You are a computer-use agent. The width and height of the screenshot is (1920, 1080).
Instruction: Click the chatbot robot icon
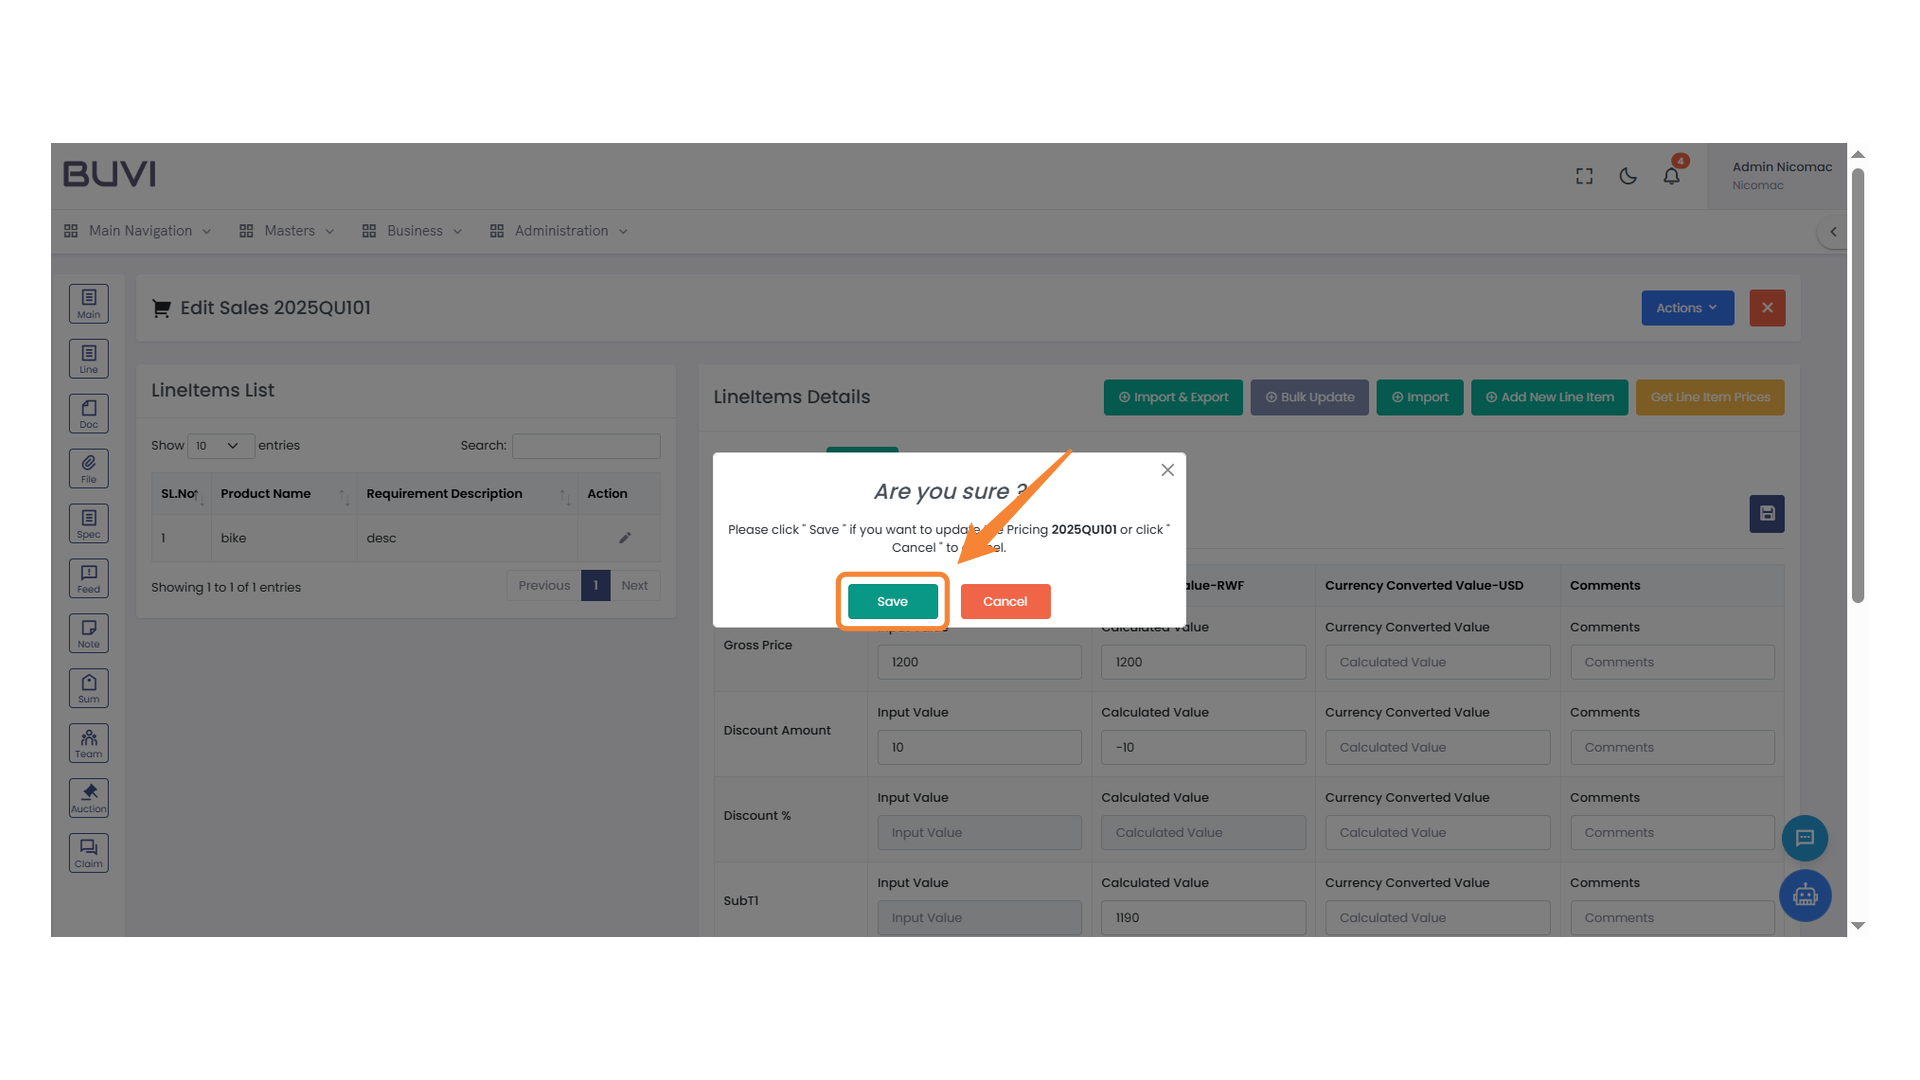[x=1804, y=895]
